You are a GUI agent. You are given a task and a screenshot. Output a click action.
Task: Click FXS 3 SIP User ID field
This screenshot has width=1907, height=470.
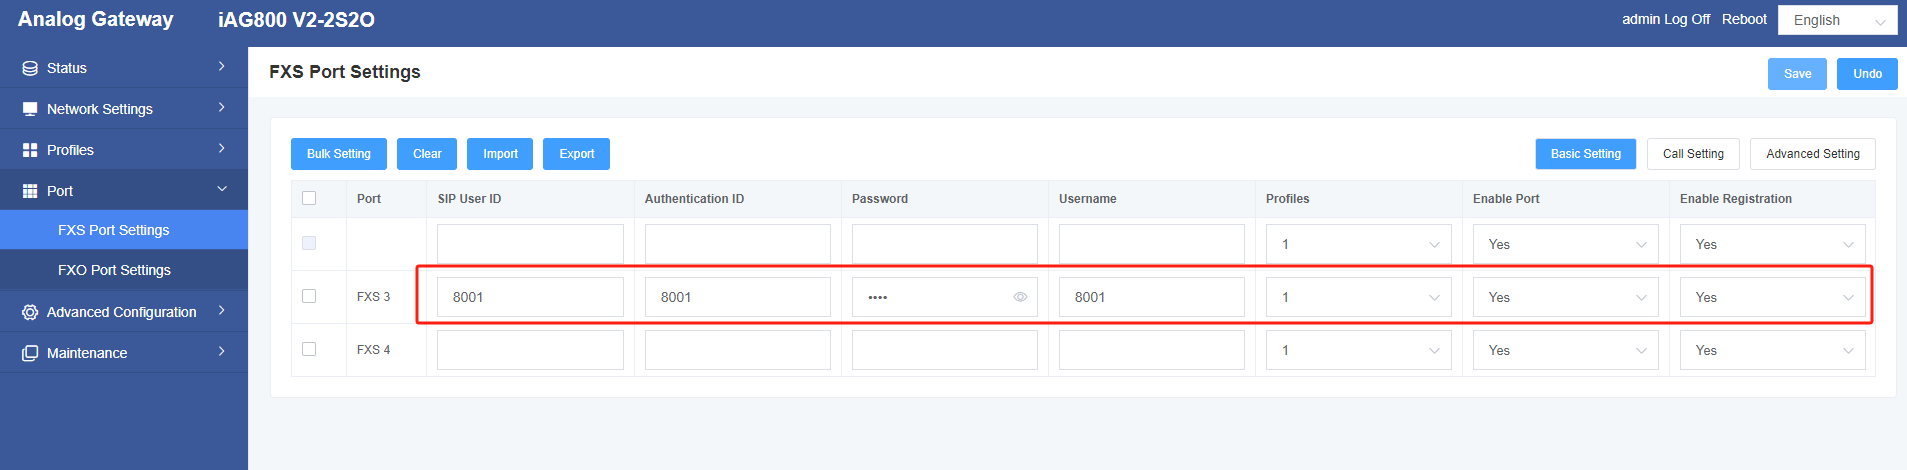coord(530,297)
